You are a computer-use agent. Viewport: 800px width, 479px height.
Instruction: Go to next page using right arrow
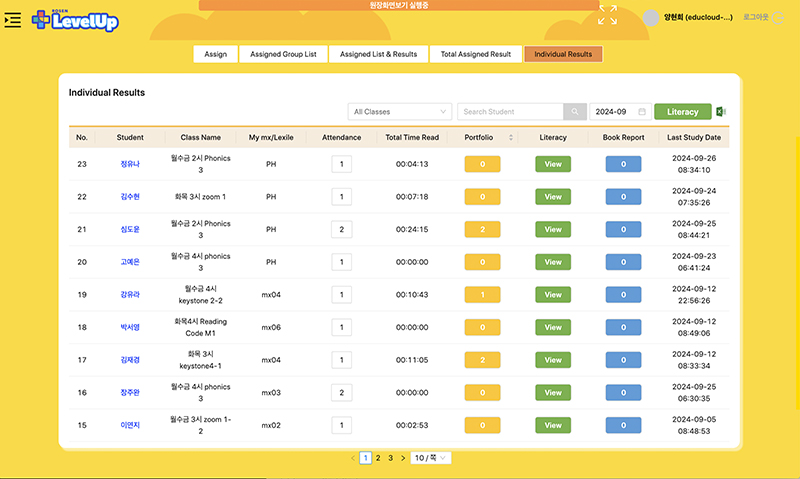click(403, 457)
